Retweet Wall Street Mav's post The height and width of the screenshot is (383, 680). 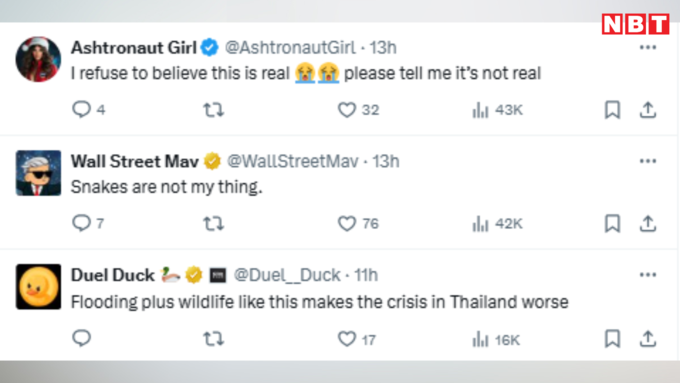pyautogui.click(x=214, y=224)
